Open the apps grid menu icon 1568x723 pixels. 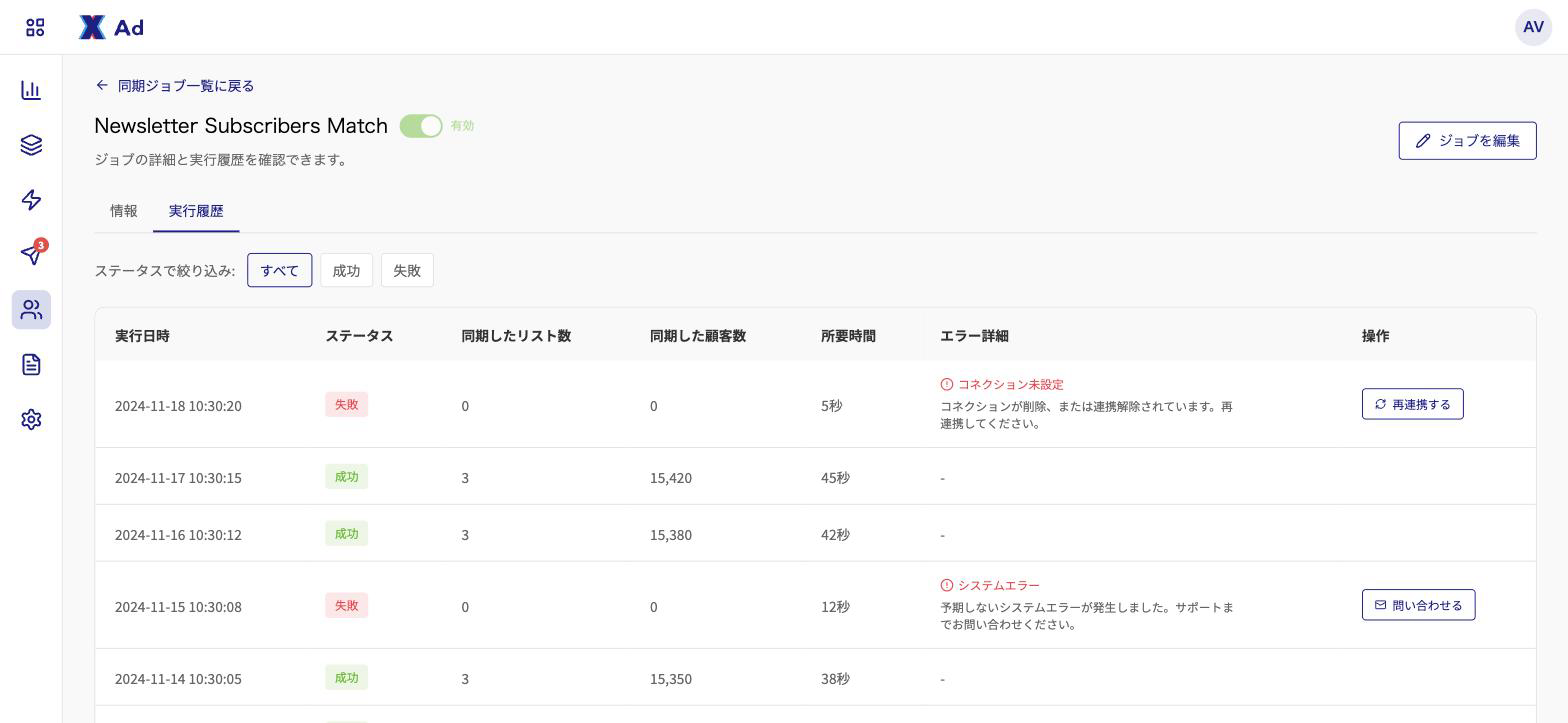point(35,27)
